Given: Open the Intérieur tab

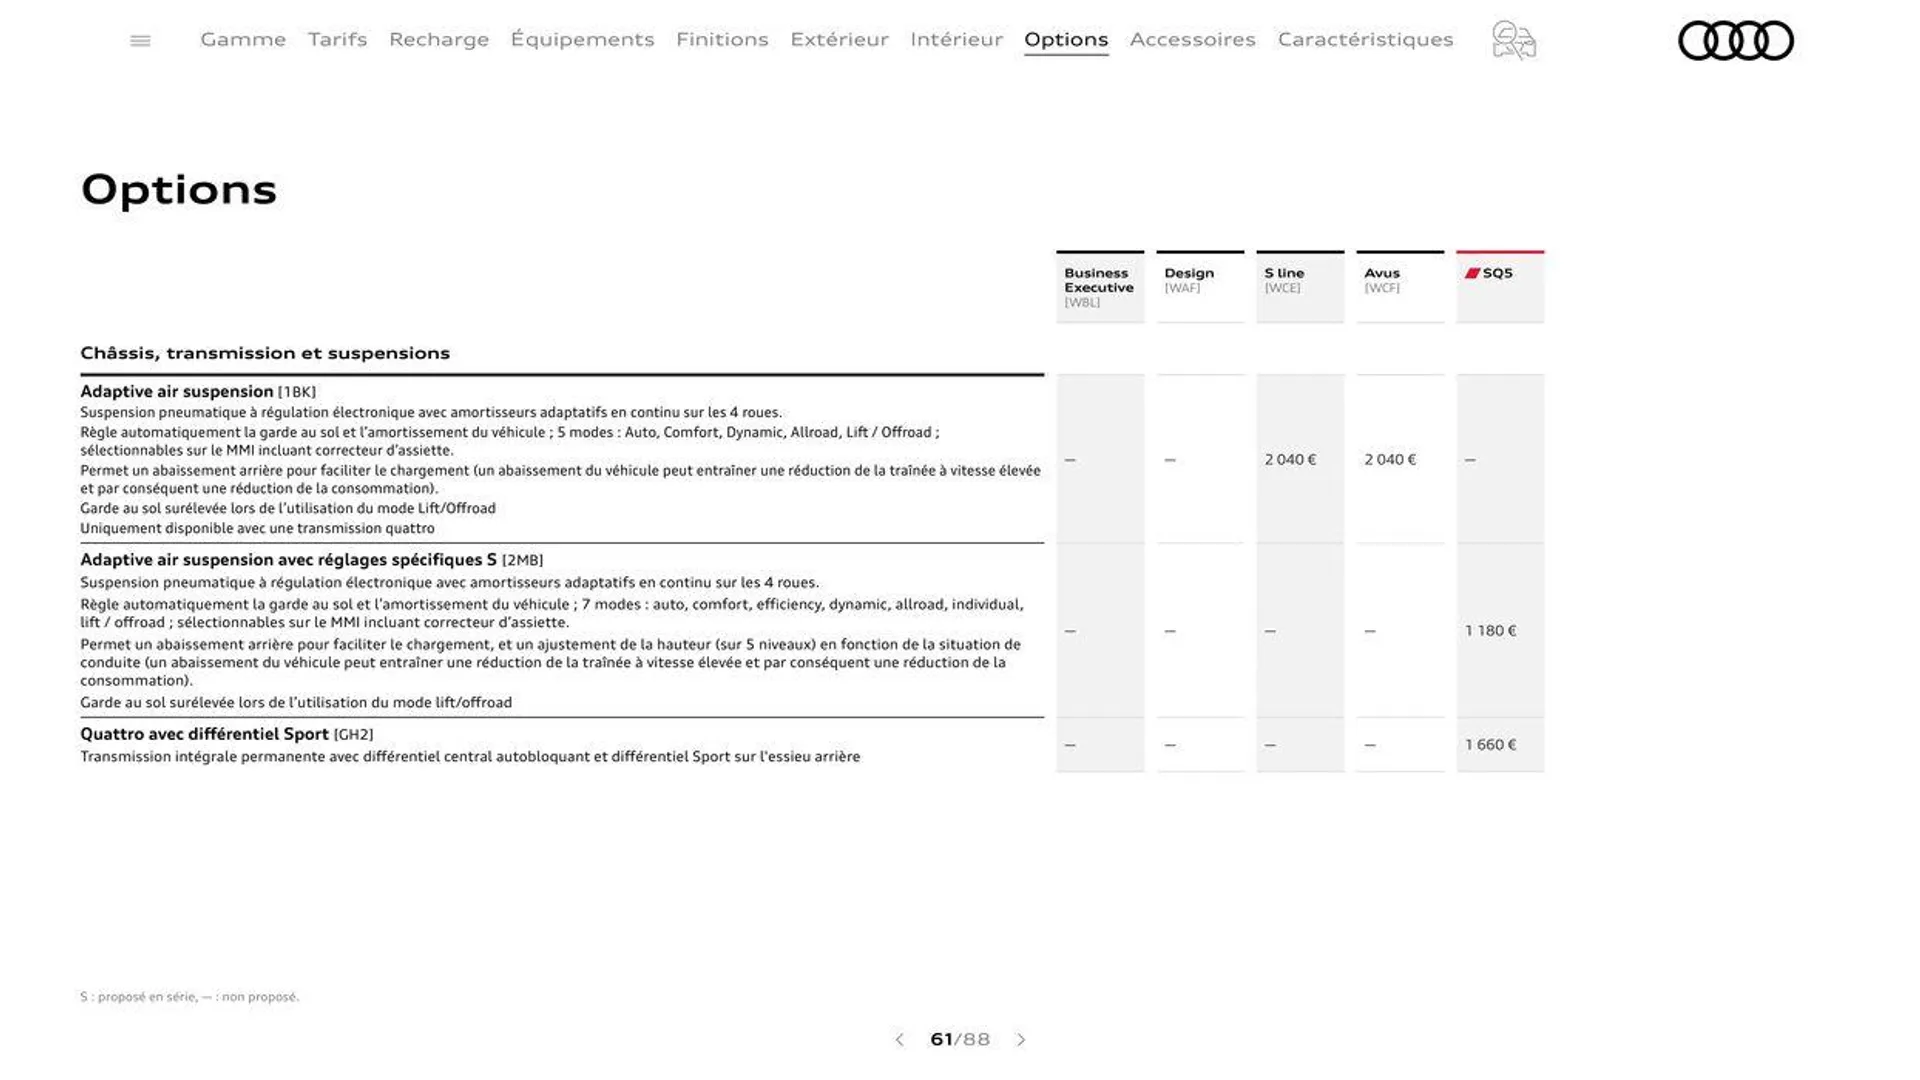Looking at the screenshot, I should 956,39.
